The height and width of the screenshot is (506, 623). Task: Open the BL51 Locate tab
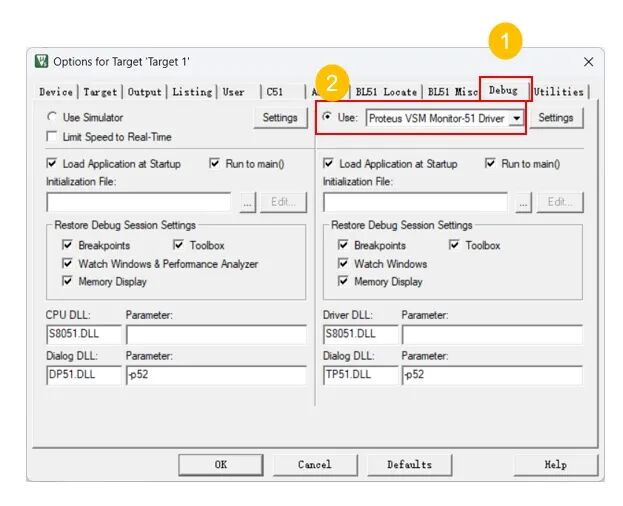click(386, 92)
